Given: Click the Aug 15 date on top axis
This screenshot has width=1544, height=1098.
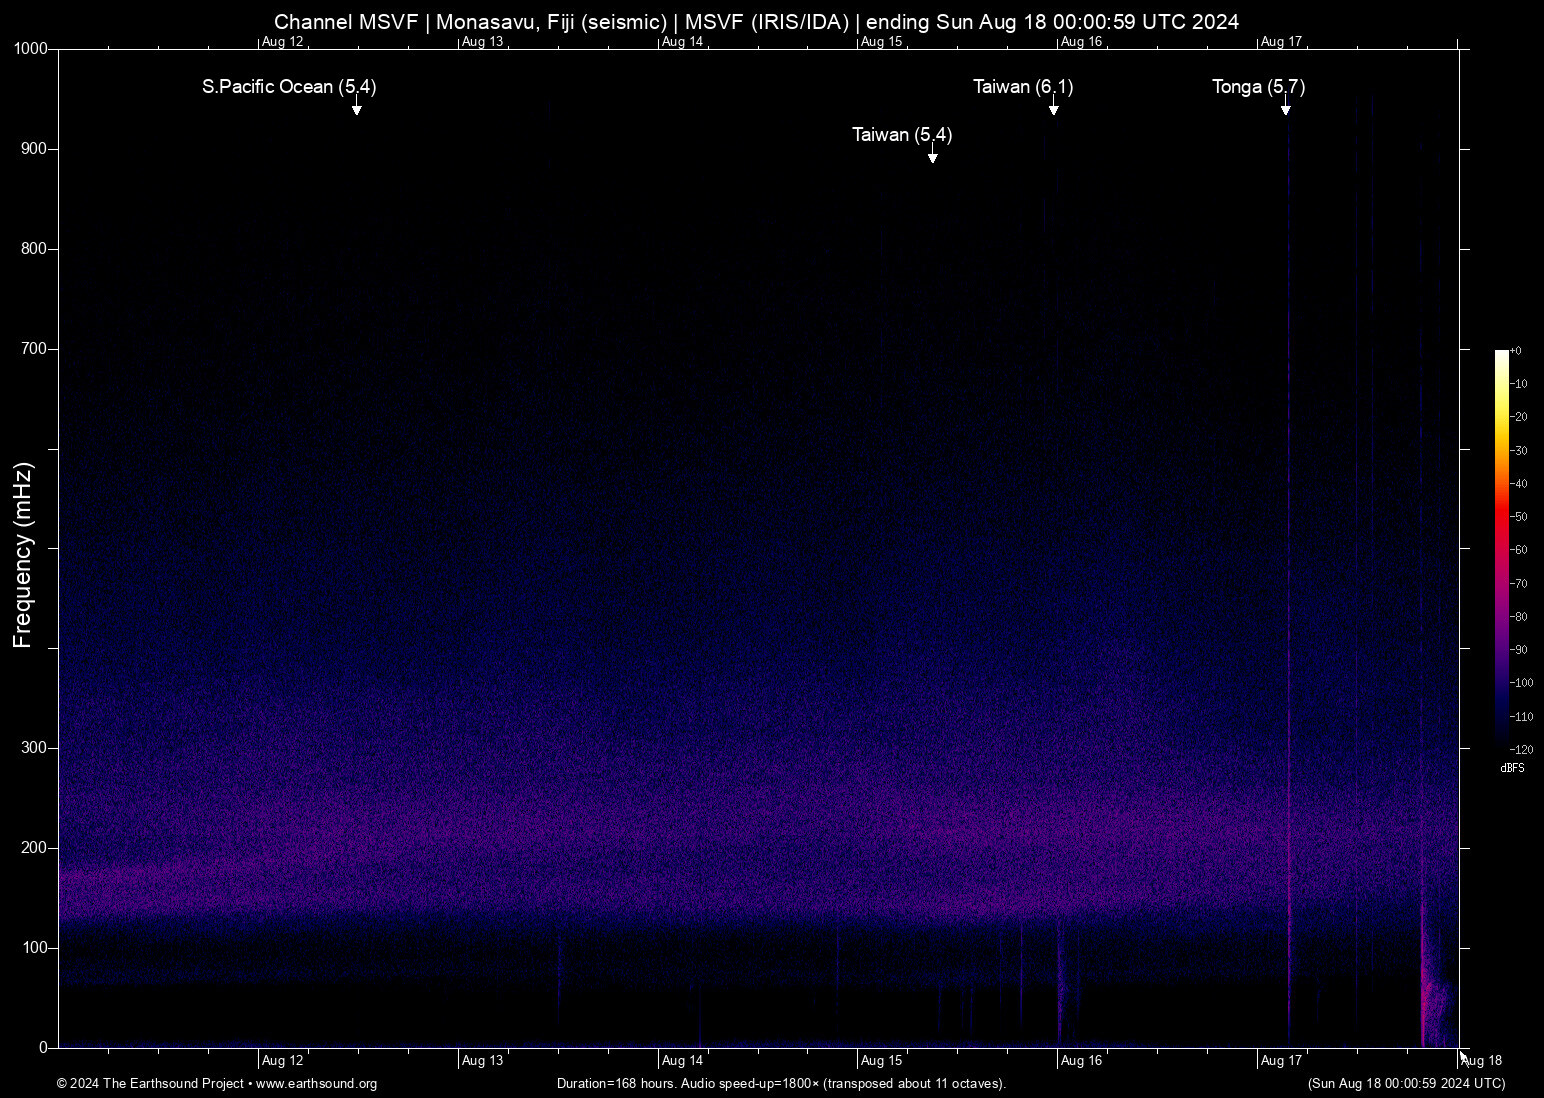Looking at the screenshot, I should tap(882, 42).
